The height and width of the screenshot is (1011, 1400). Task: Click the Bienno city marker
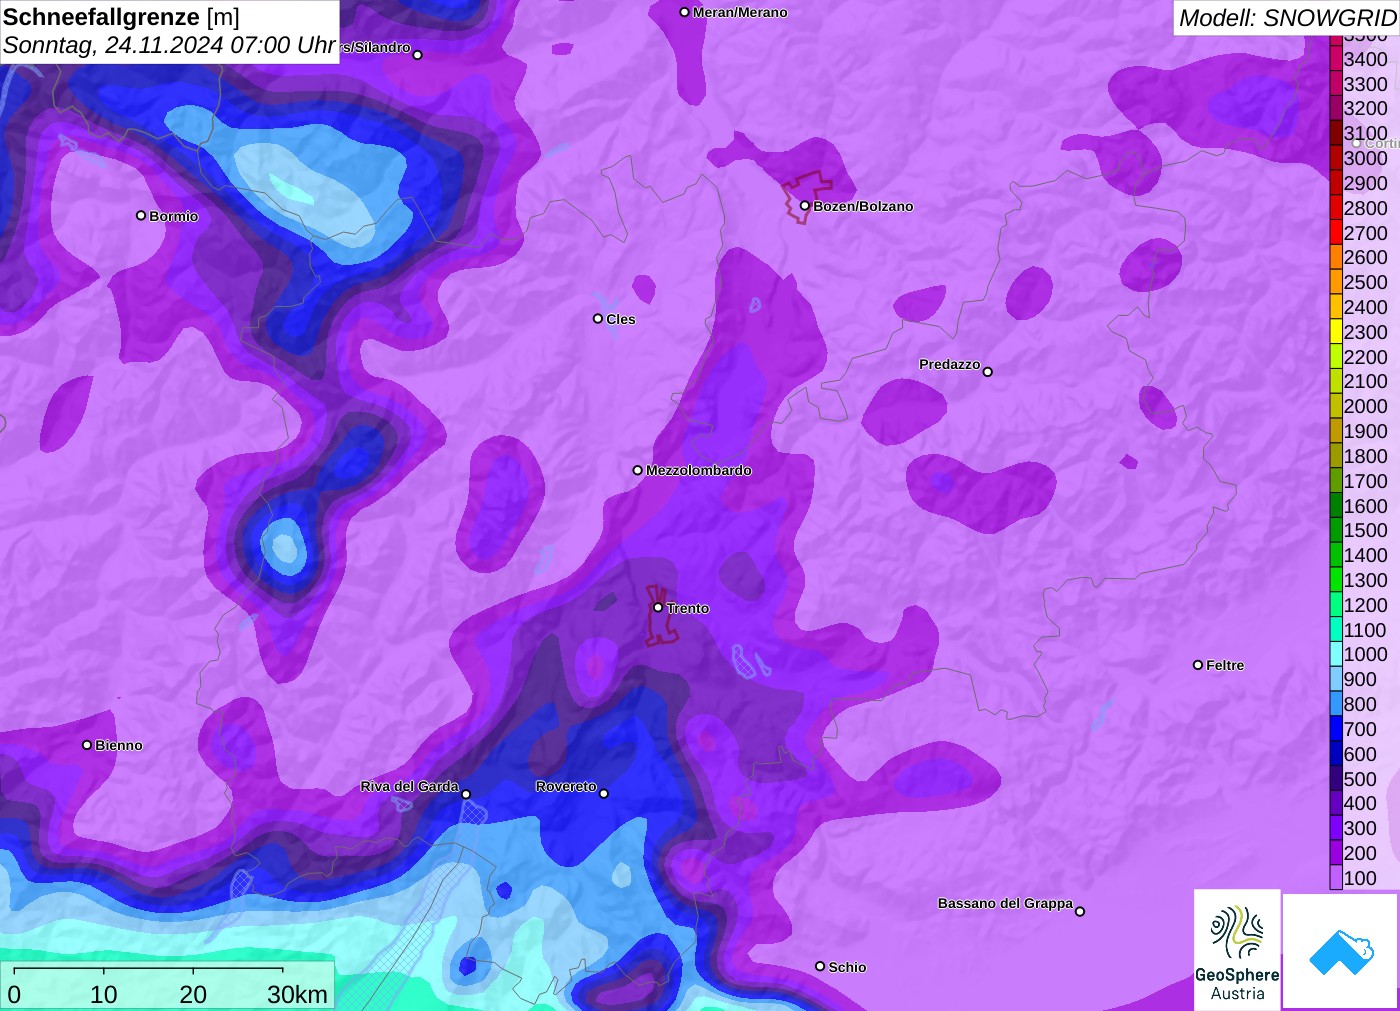point(87,745)
